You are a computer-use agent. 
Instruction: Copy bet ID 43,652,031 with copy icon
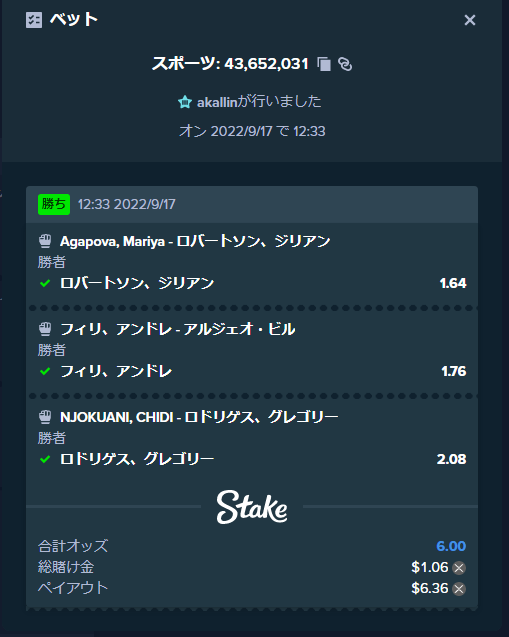324,64
